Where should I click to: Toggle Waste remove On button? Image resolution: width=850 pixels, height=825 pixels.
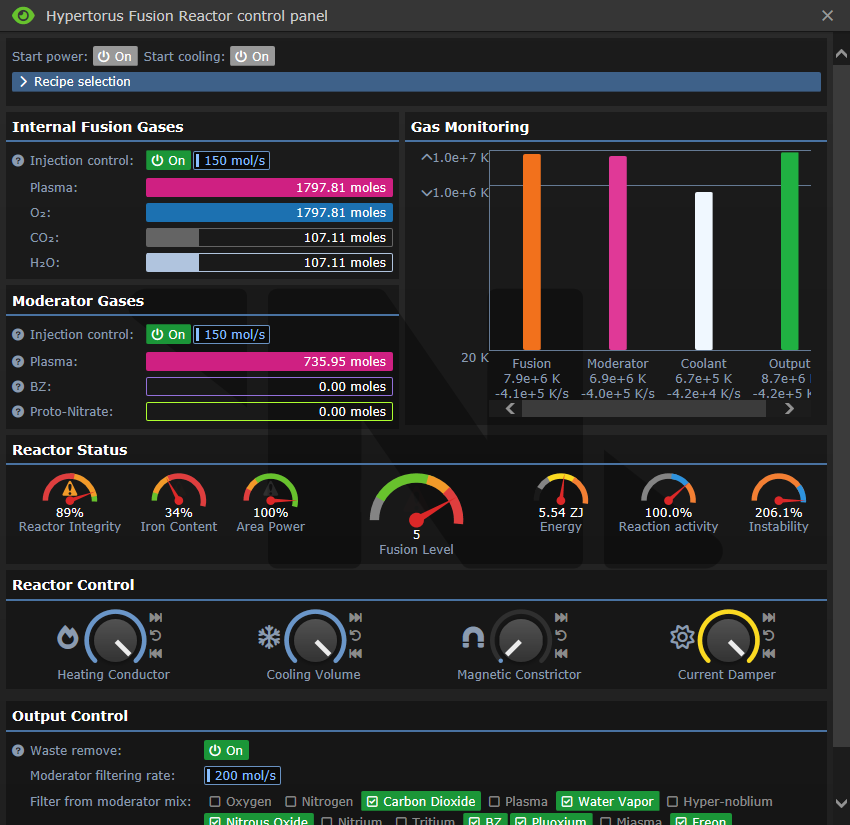pos(226,751)
